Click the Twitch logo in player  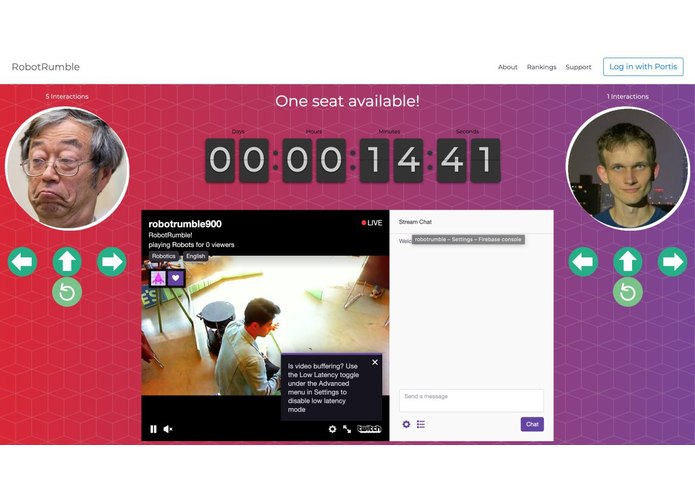(x=369, y=429)
